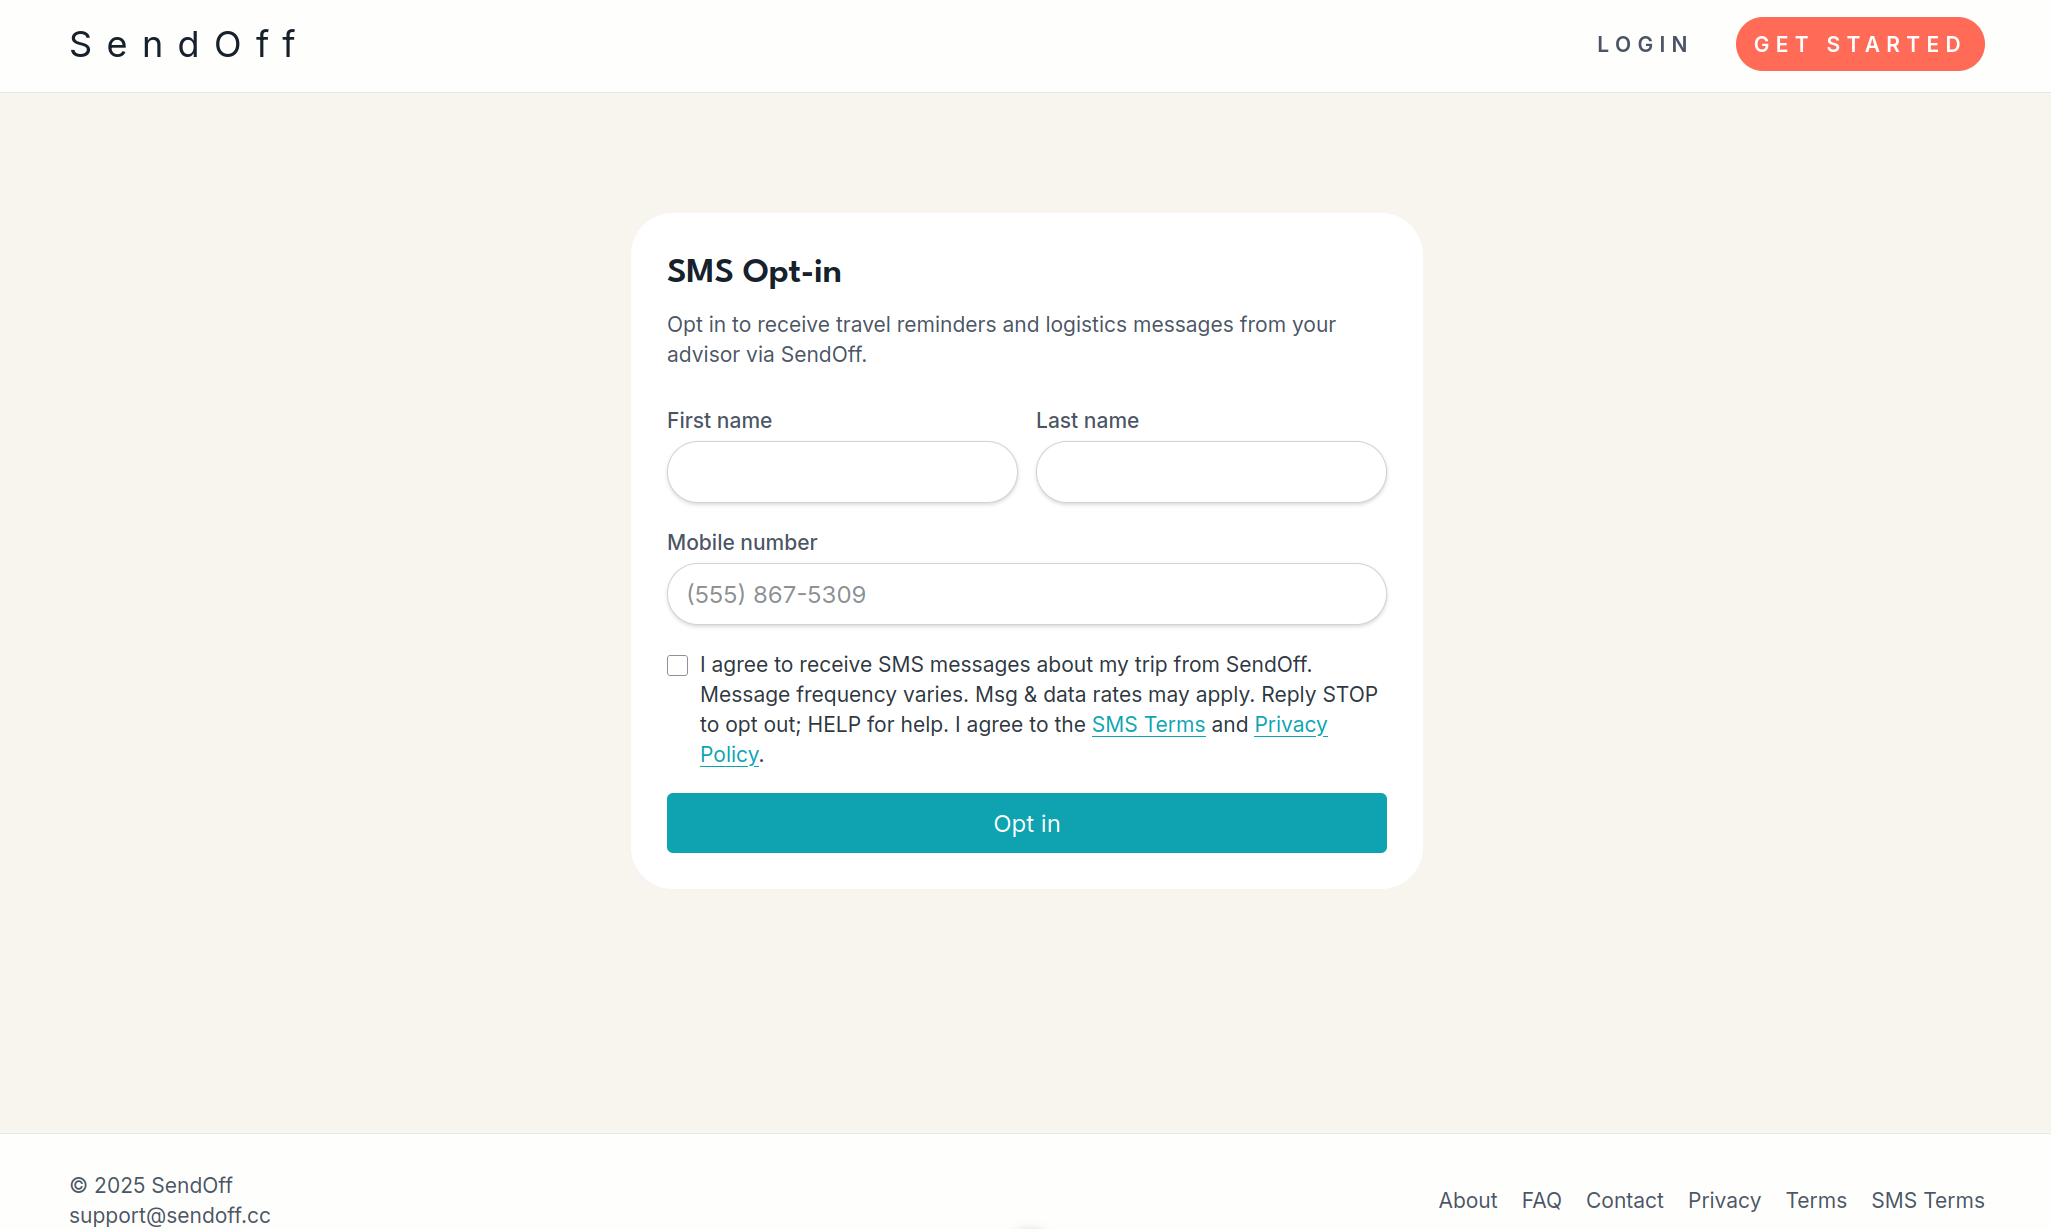This screenshot has height=1229, width=2051.
Task: Open Privacy in the footer
Action: (1724, 1200)
